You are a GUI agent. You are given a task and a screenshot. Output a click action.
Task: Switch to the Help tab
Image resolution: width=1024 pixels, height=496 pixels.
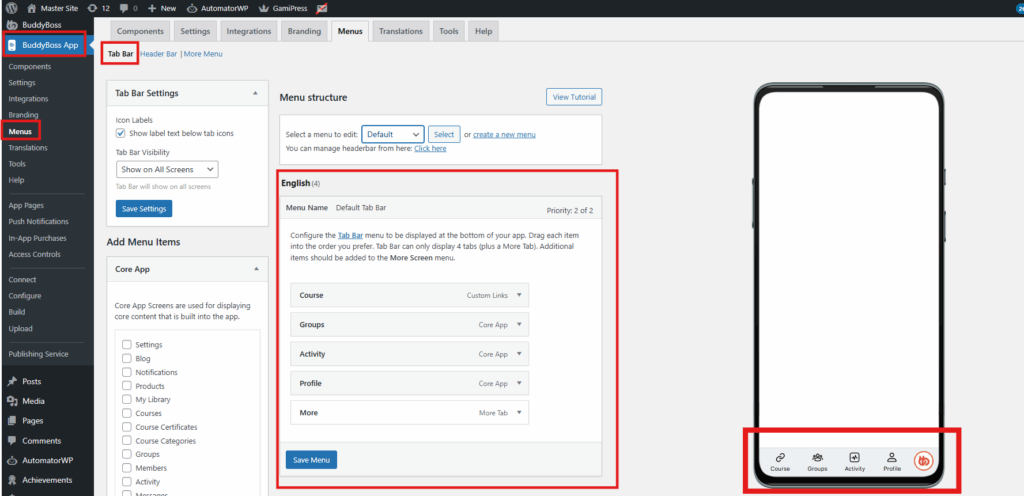click(483, 31)
